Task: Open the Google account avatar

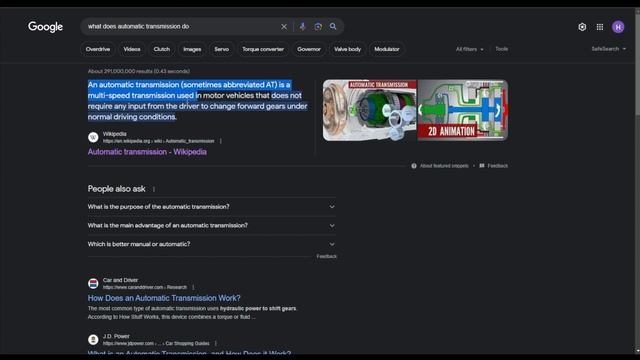Action: 618,27
